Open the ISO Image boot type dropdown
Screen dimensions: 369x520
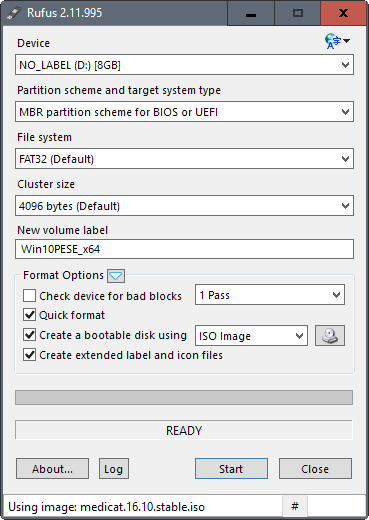pos(251,336)
